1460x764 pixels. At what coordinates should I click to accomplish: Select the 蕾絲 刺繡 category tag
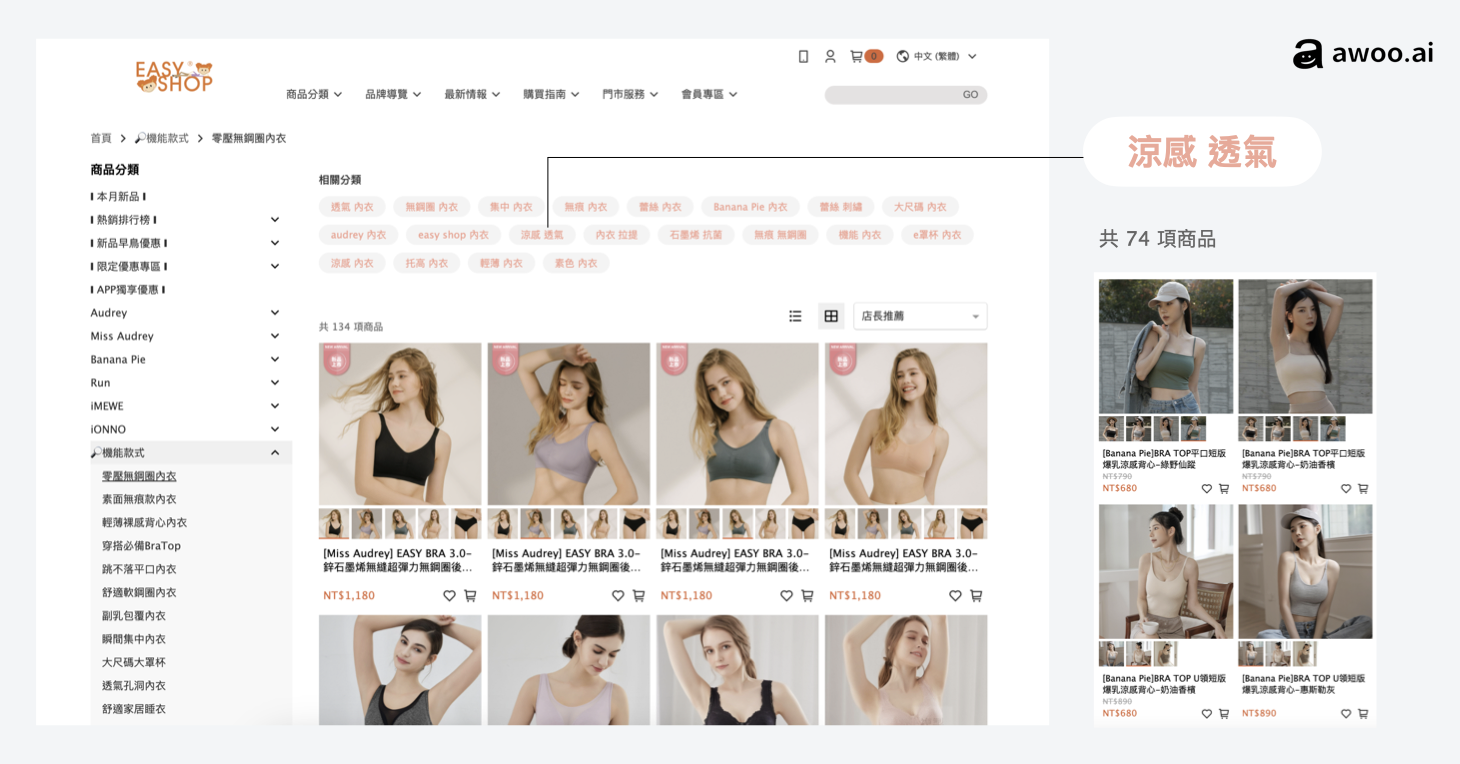pyautogui.click(x=840, y=207)
